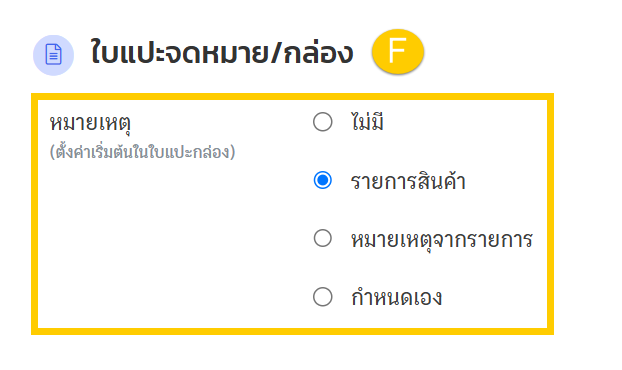Pick the กำหนดเอง radio button
Viewport: 622px width, 370px height.
click(323, 297)
